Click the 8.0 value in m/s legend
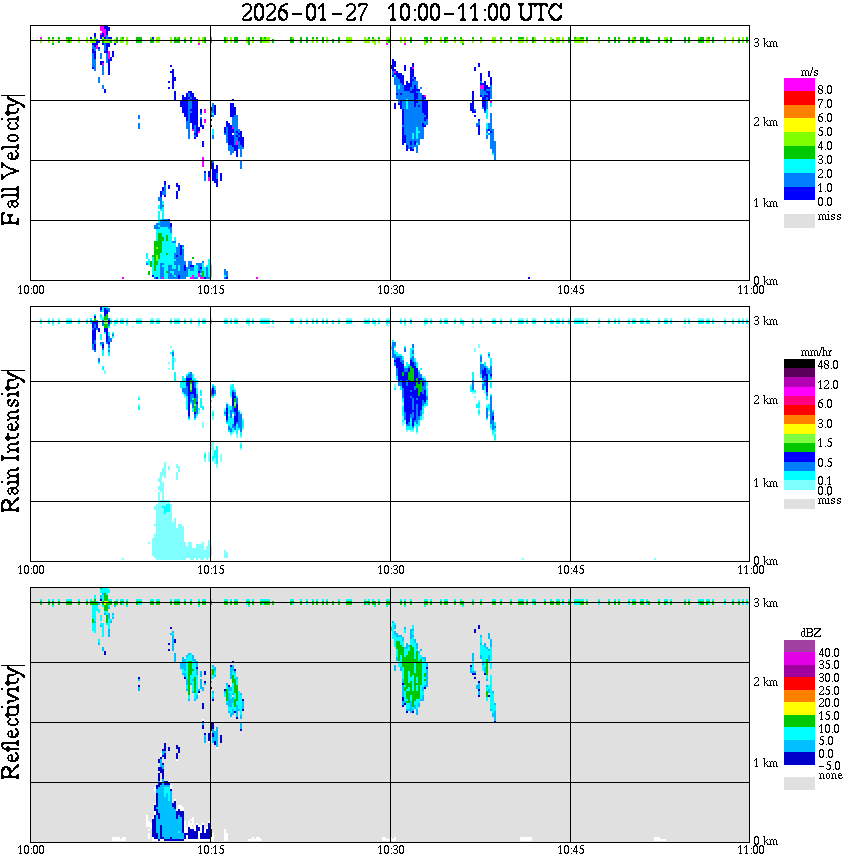 pos(825,90)
